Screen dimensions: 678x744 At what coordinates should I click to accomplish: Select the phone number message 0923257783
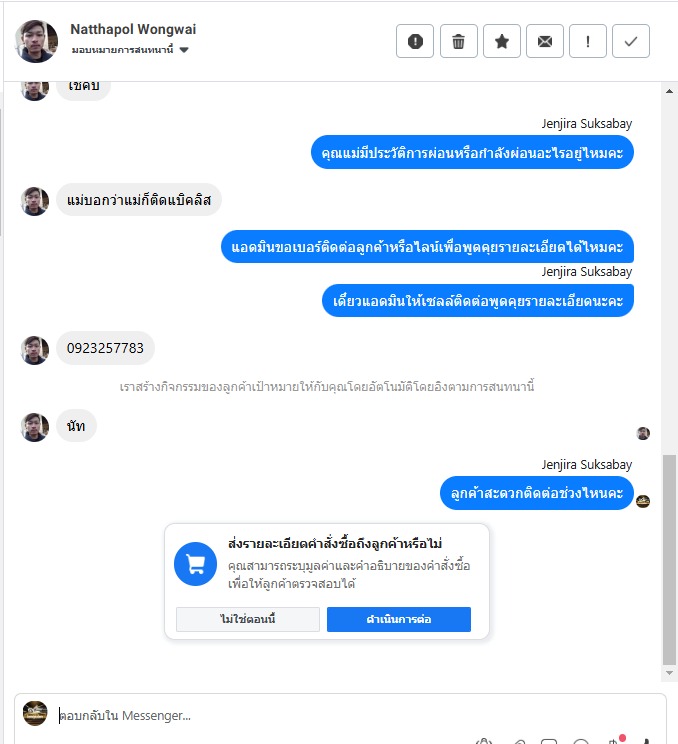105,348
